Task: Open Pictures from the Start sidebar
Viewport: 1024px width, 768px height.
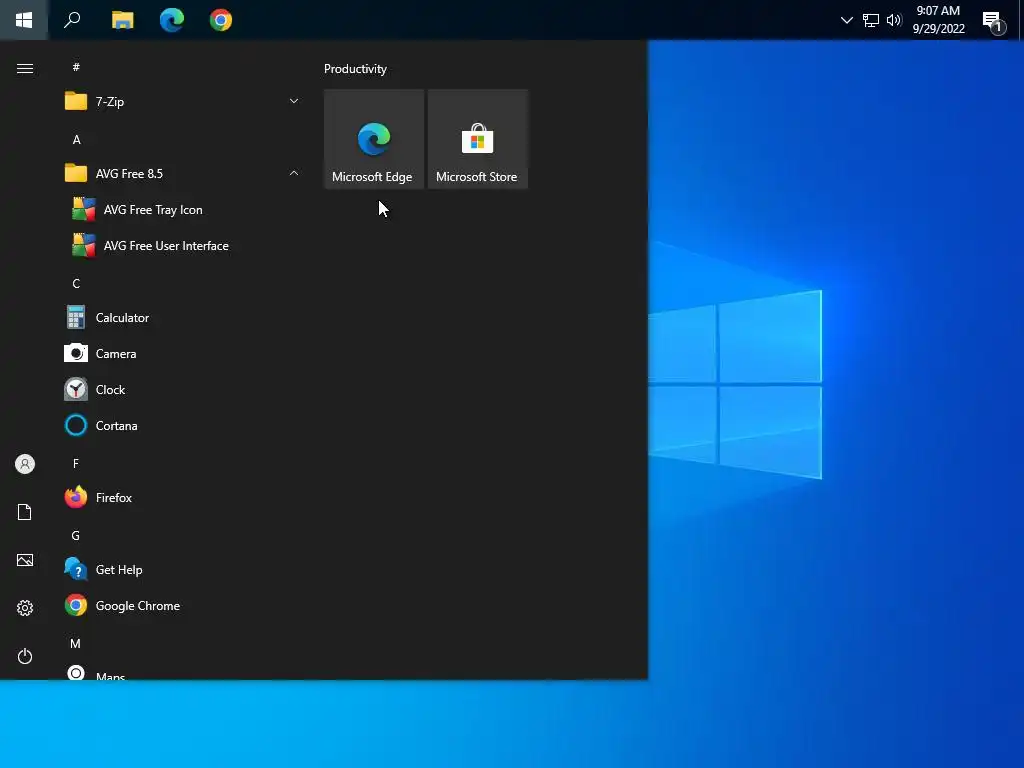Action: (25, 560)
